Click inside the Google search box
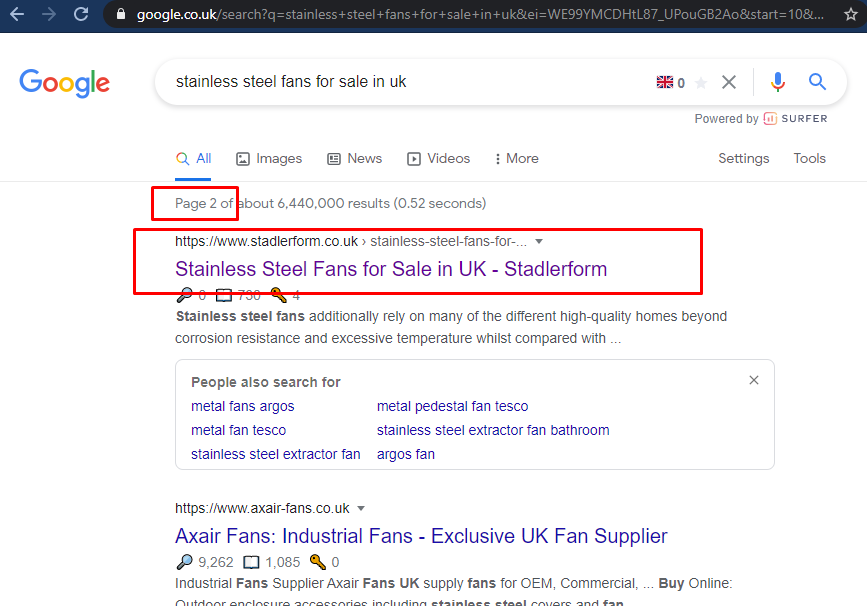This screenshot has height=606, width=867. tap(400, 82)
